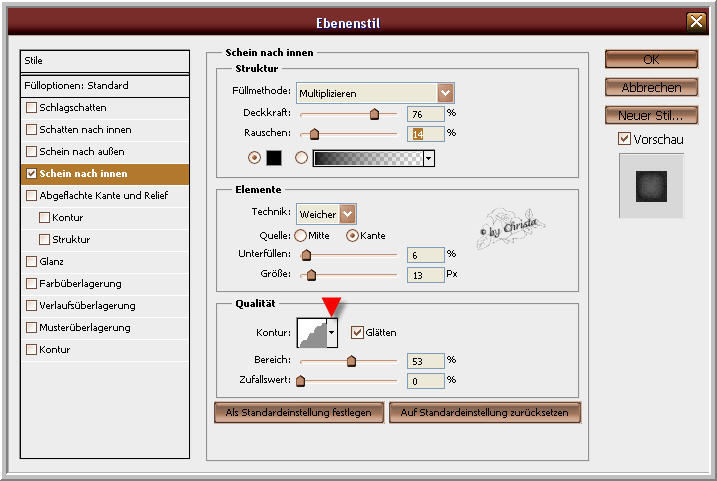Click the Rauschen slider handle

click(314, 134)
